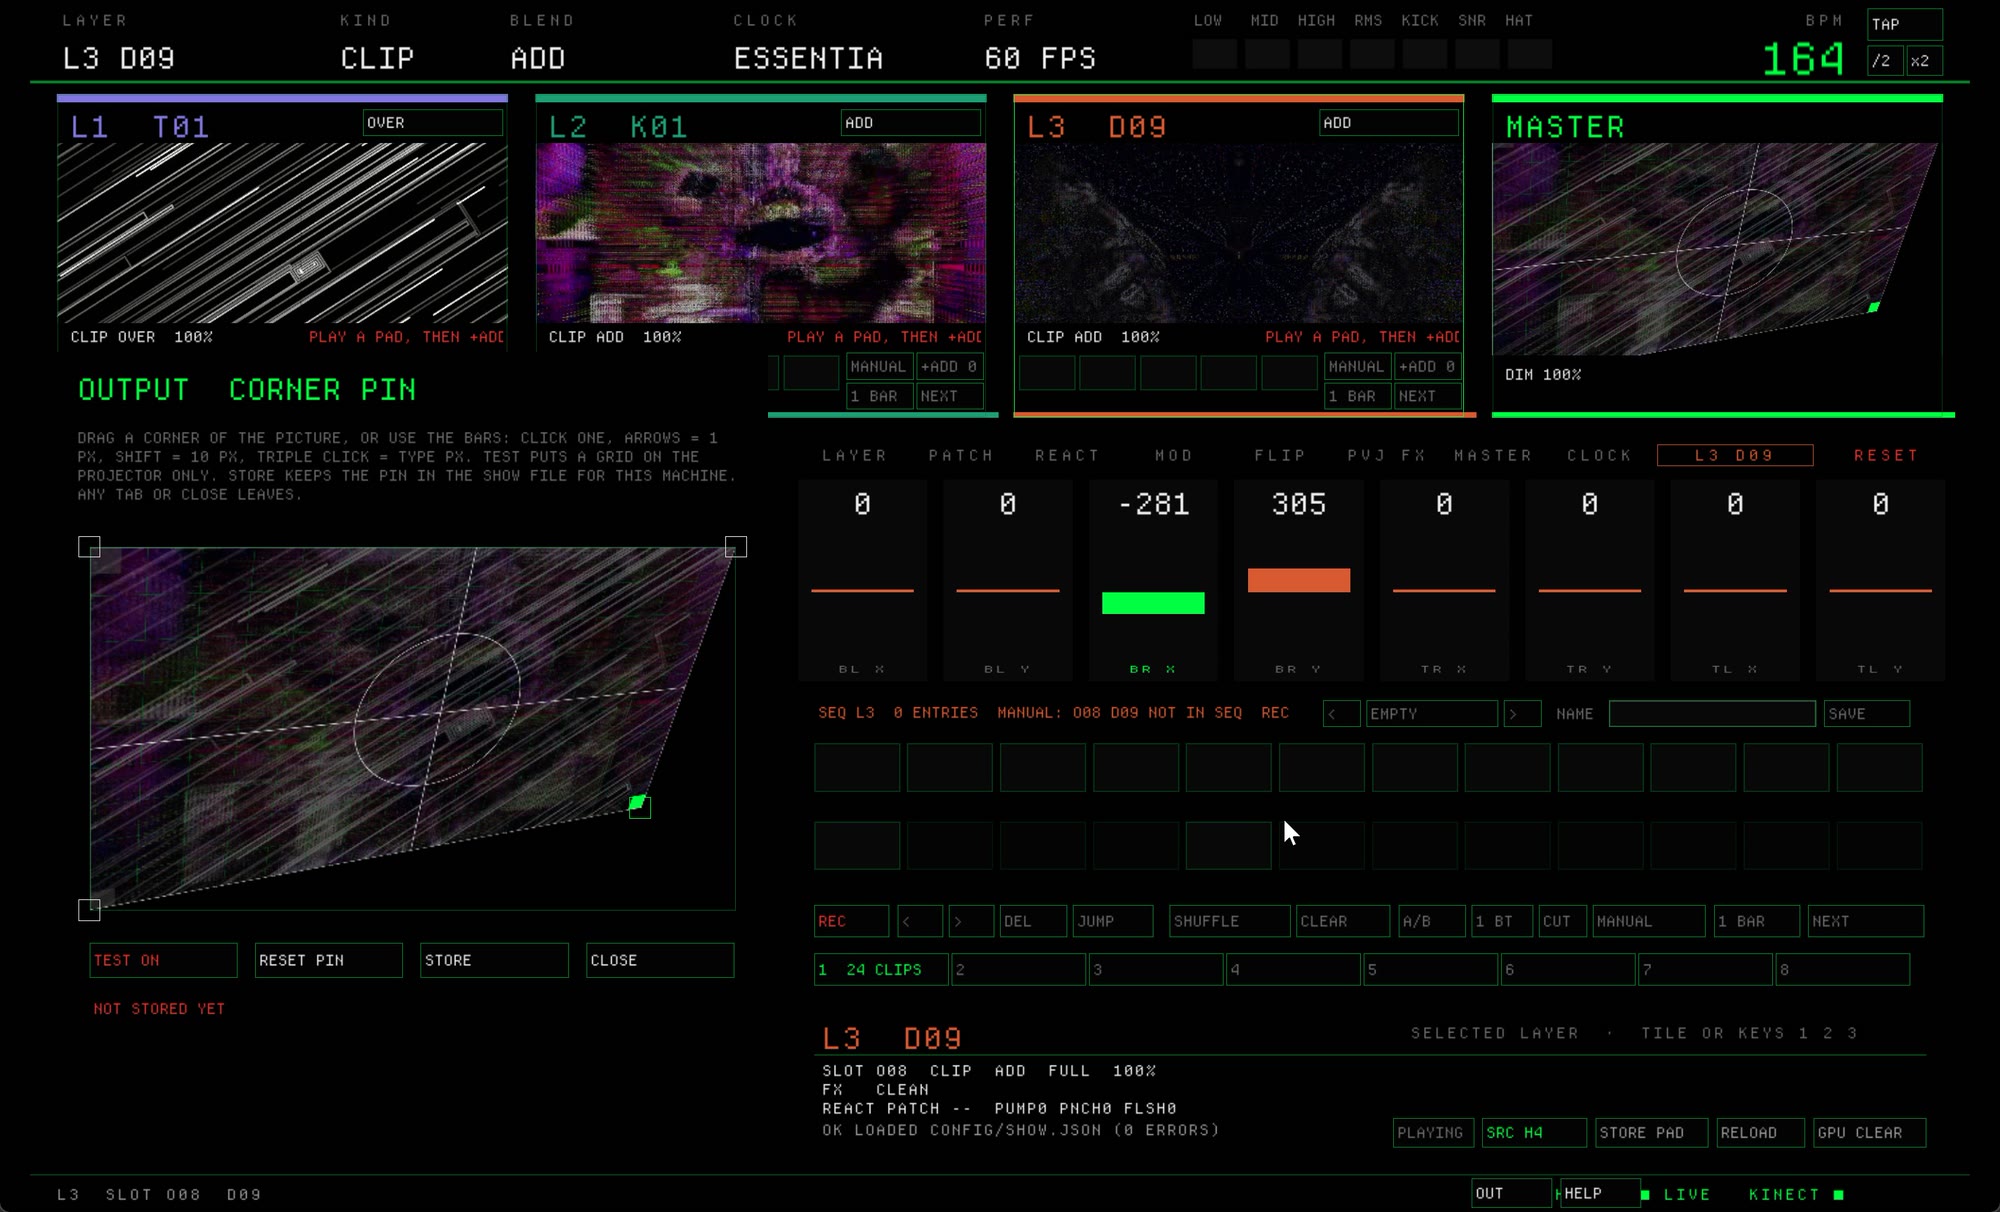
Task: Click the green square indicator after KINECT
Action: click(x=1838, y=1194)
